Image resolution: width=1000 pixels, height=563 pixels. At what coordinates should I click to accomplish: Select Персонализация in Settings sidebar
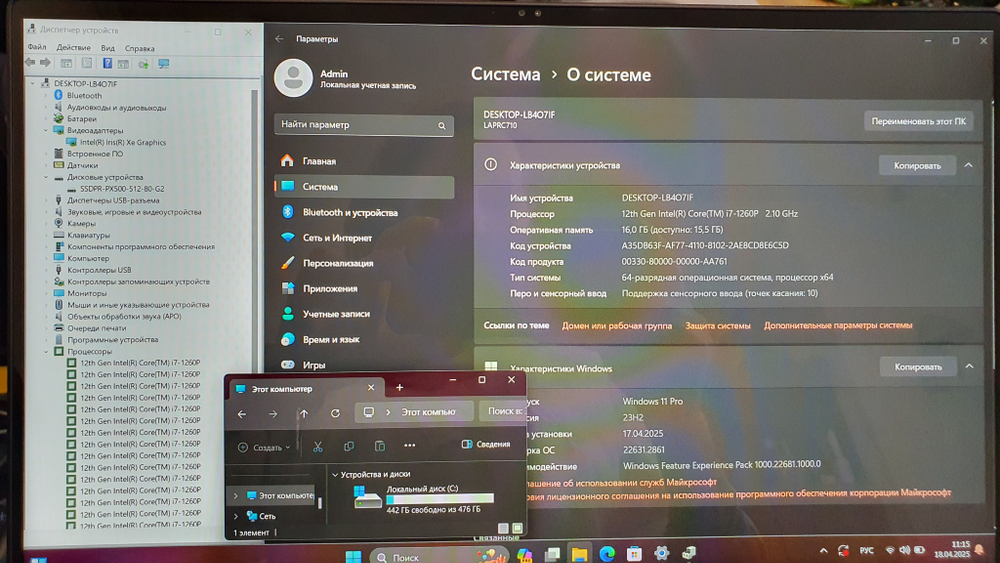click(364, 263)
